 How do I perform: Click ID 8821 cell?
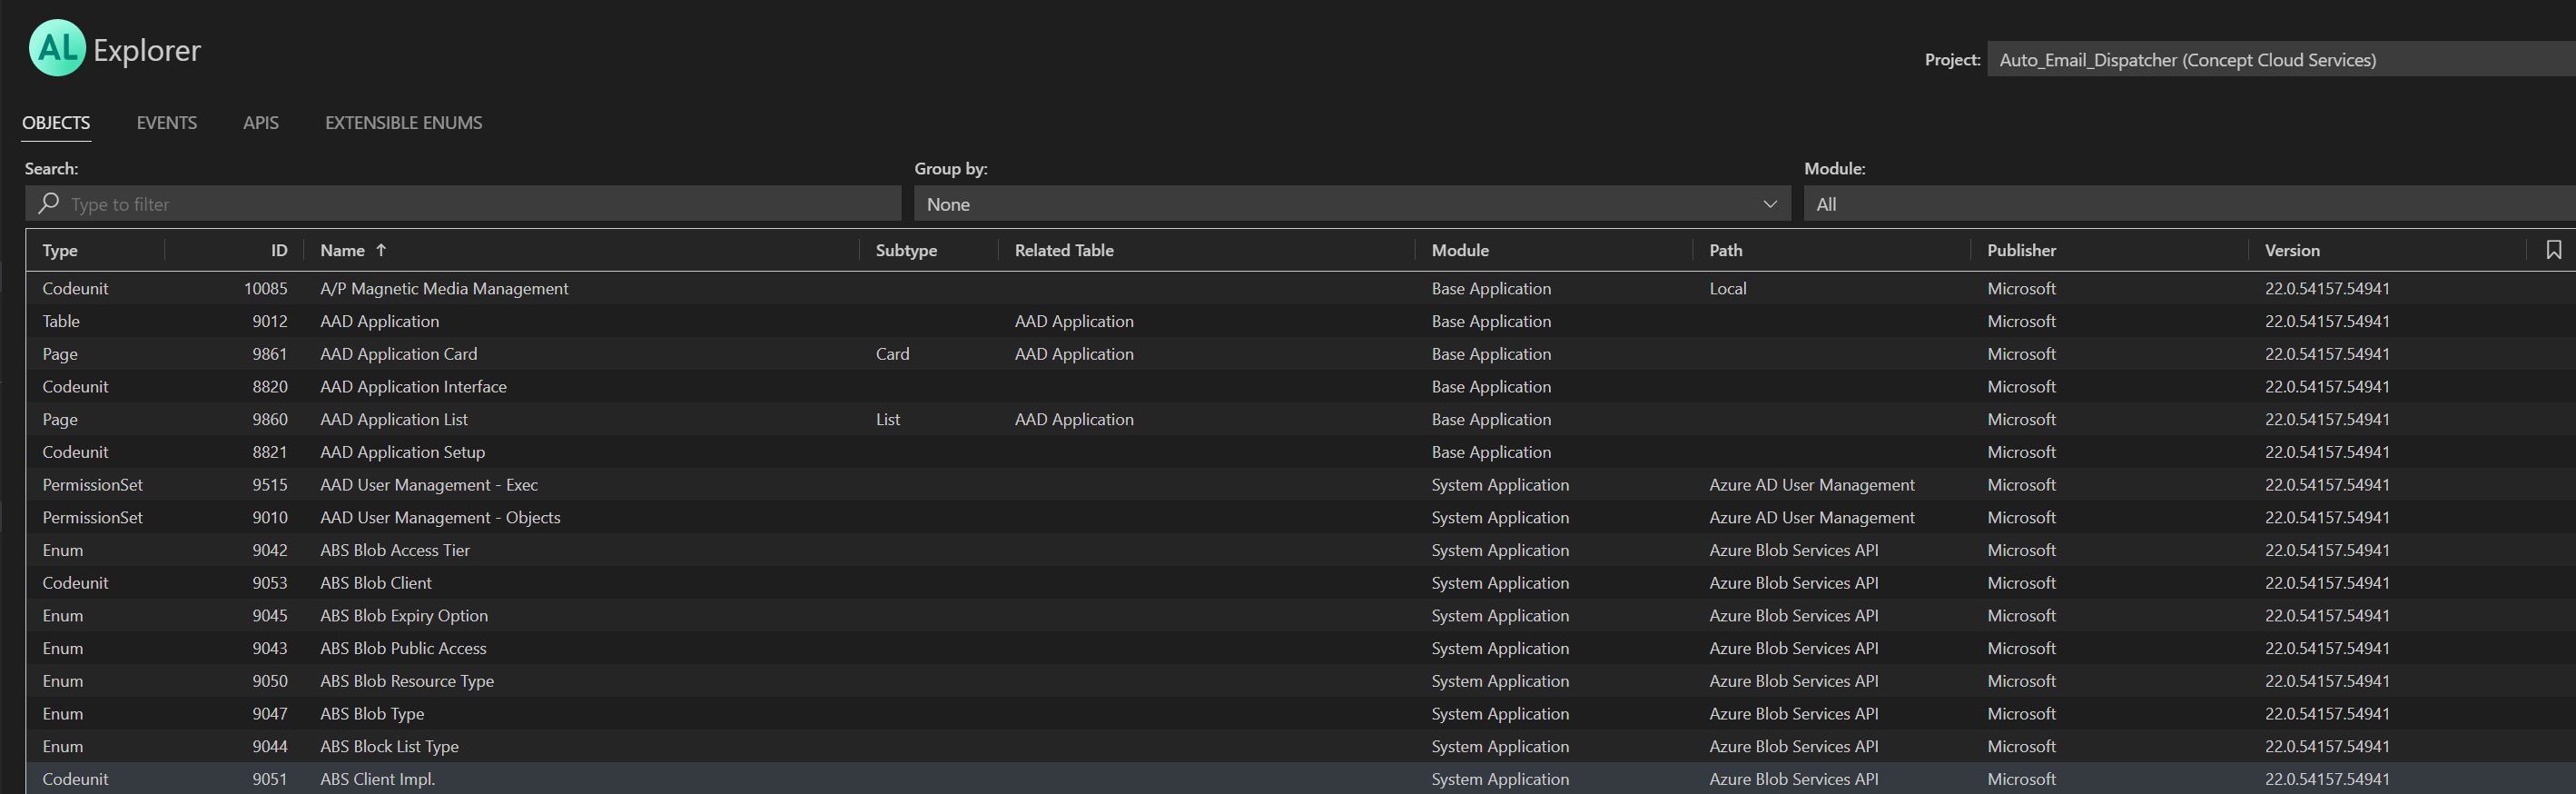[x=270, y=453]
